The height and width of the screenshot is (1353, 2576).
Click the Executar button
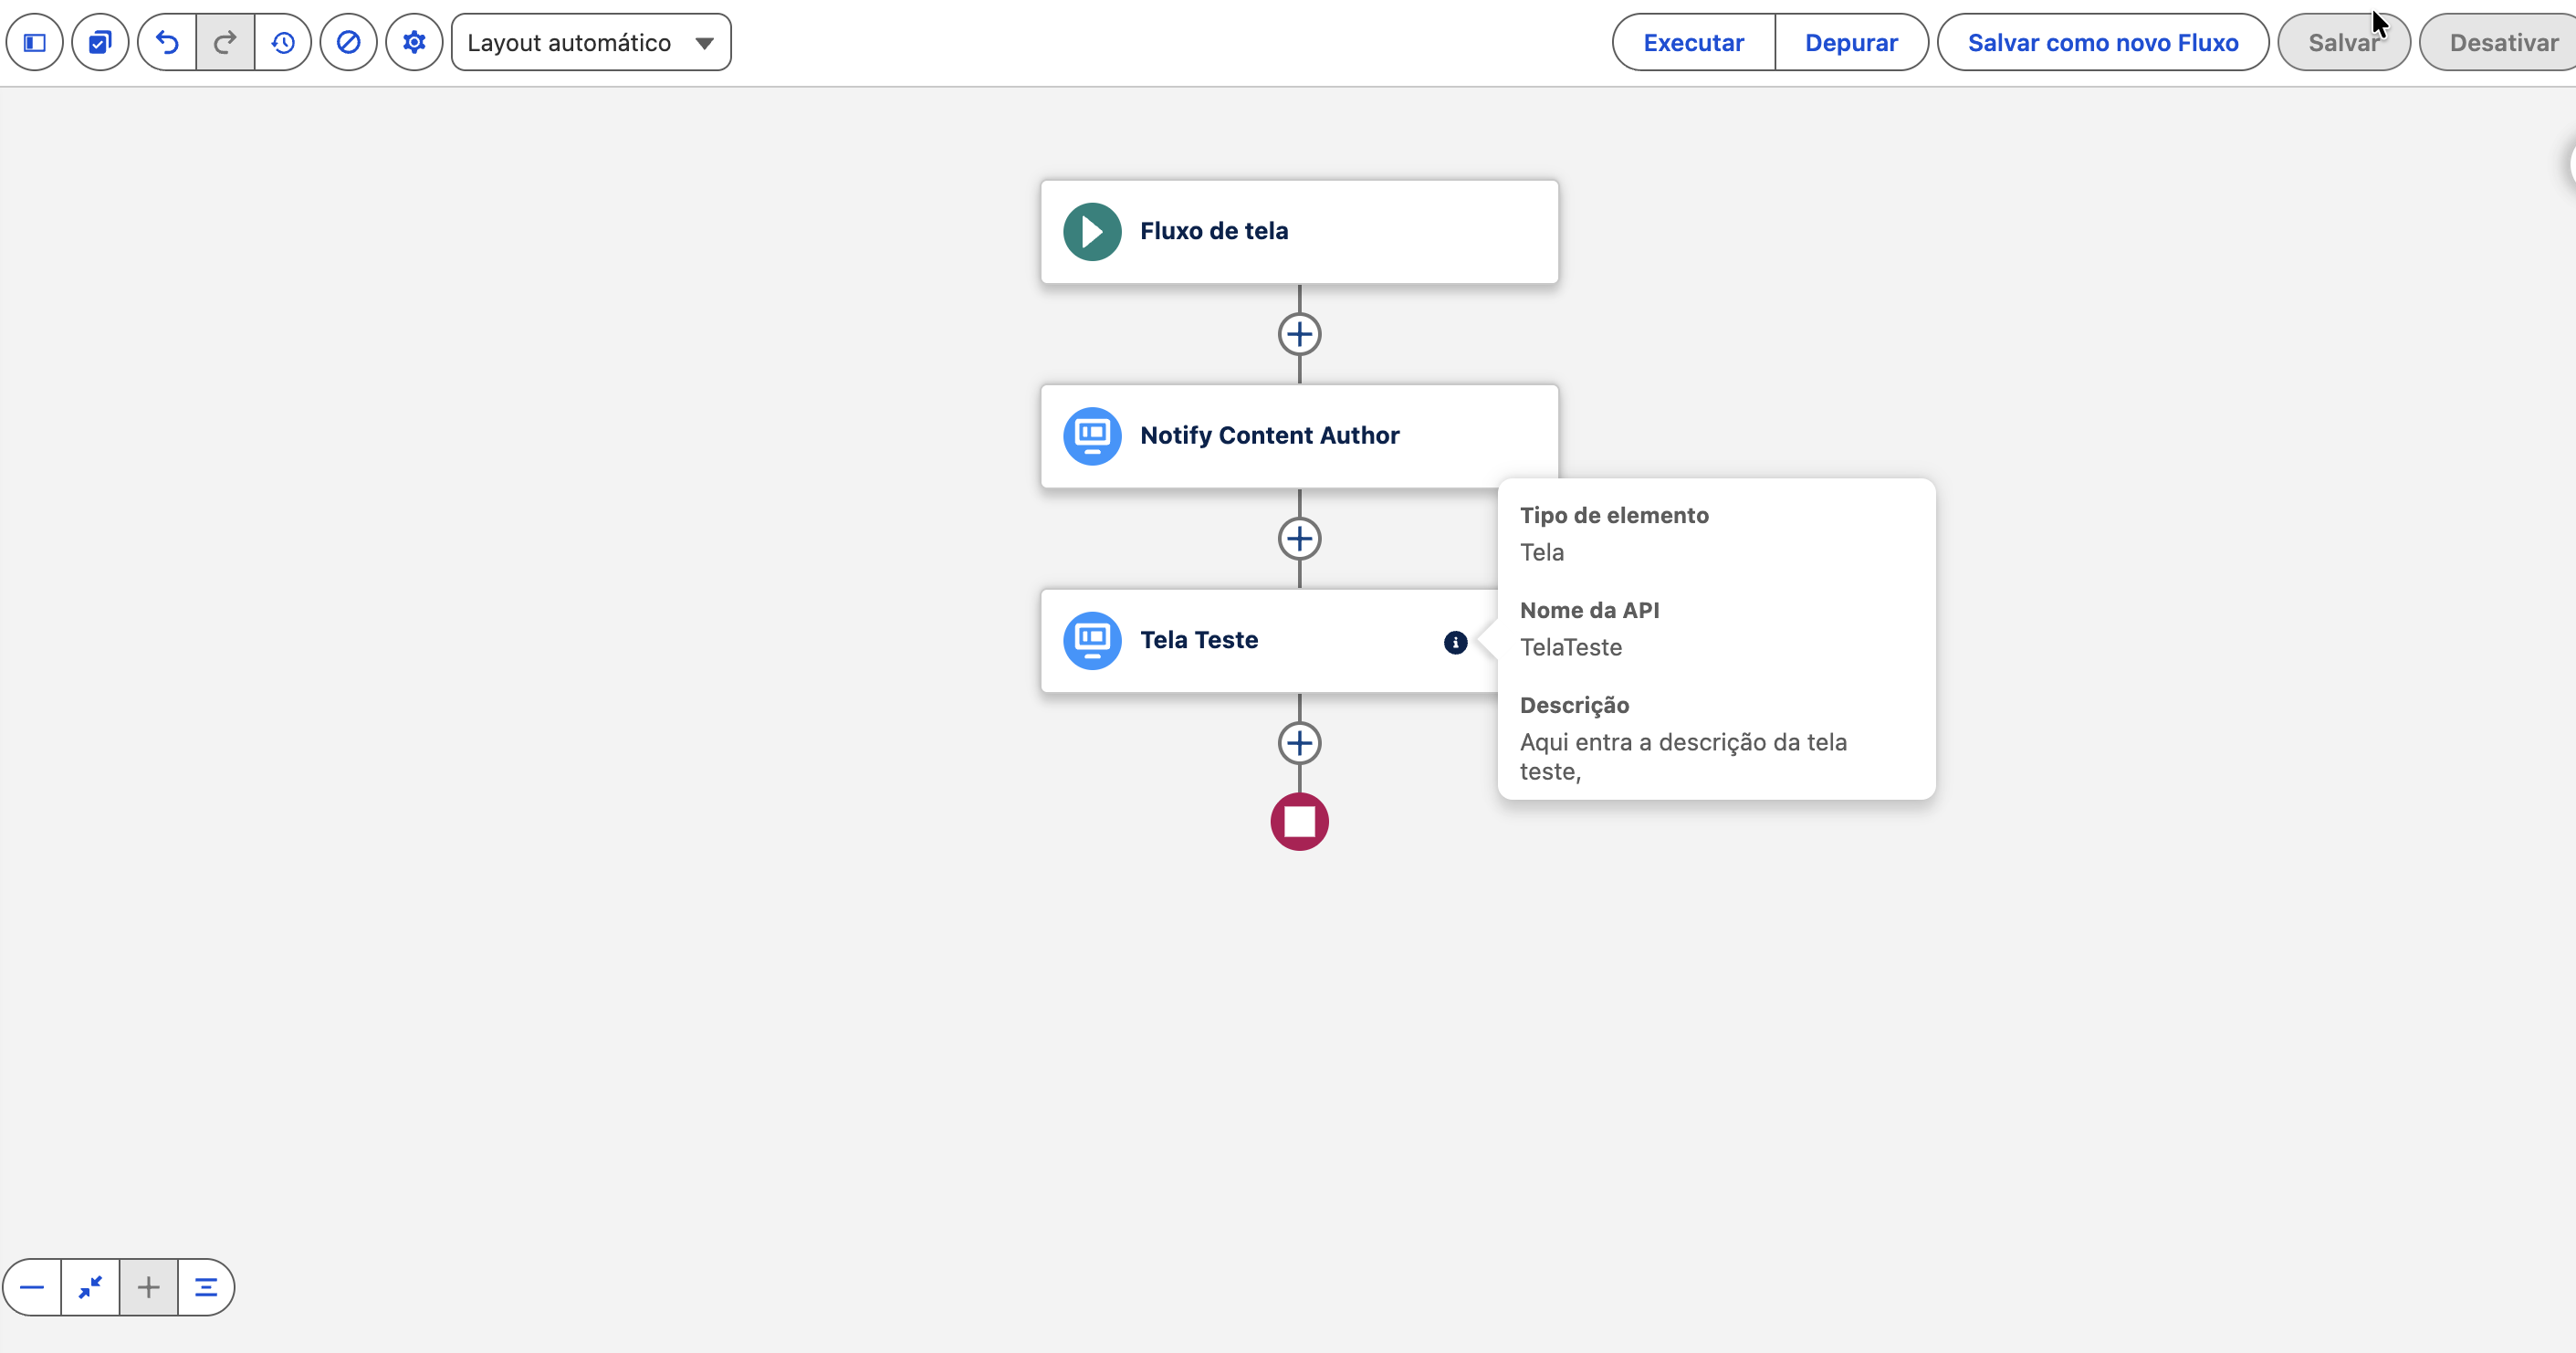[x=1693, y=43]
